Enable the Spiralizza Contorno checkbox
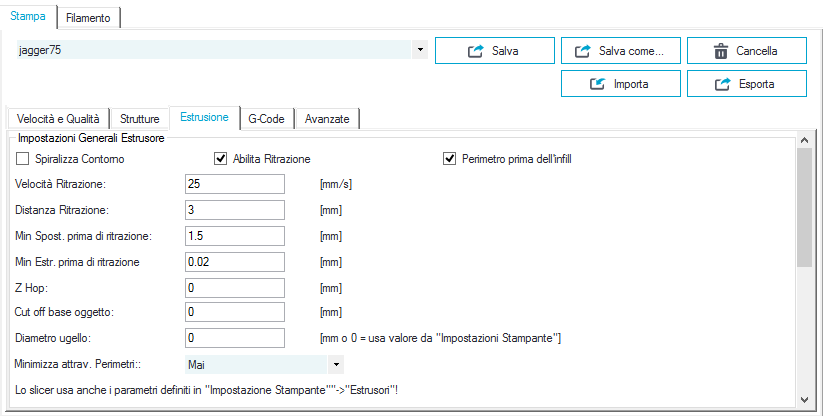This screenshot has width=823, height=416. click(x=23, y=158)
